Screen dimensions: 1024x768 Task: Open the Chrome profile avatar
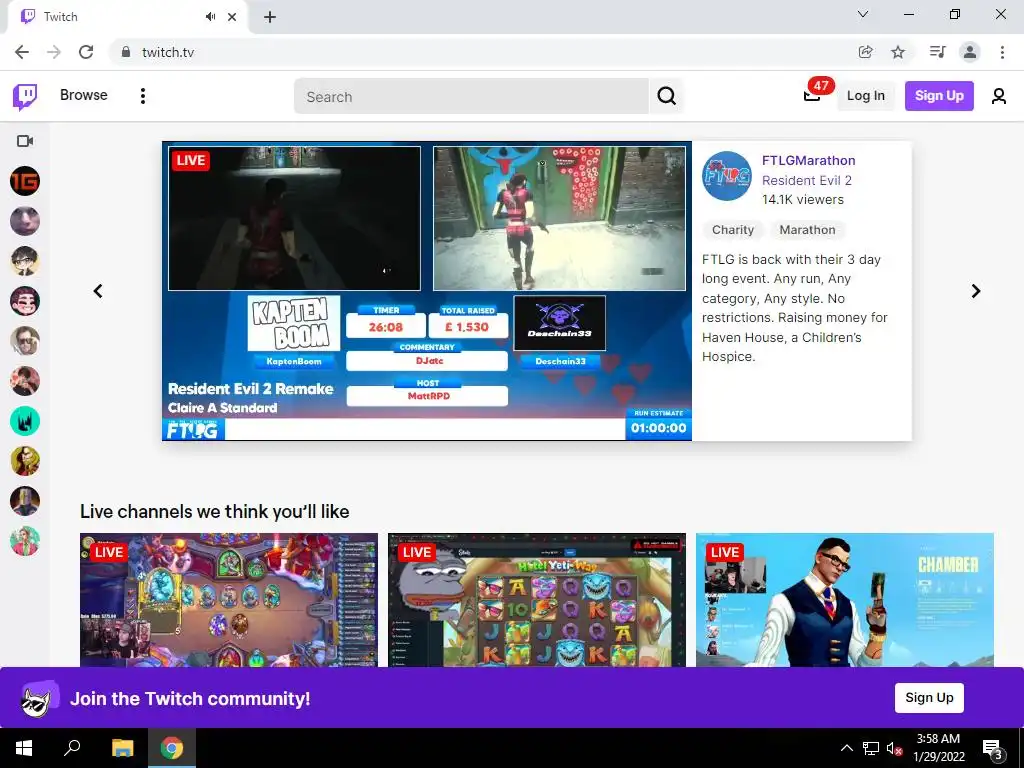click(x=970, y=52)
